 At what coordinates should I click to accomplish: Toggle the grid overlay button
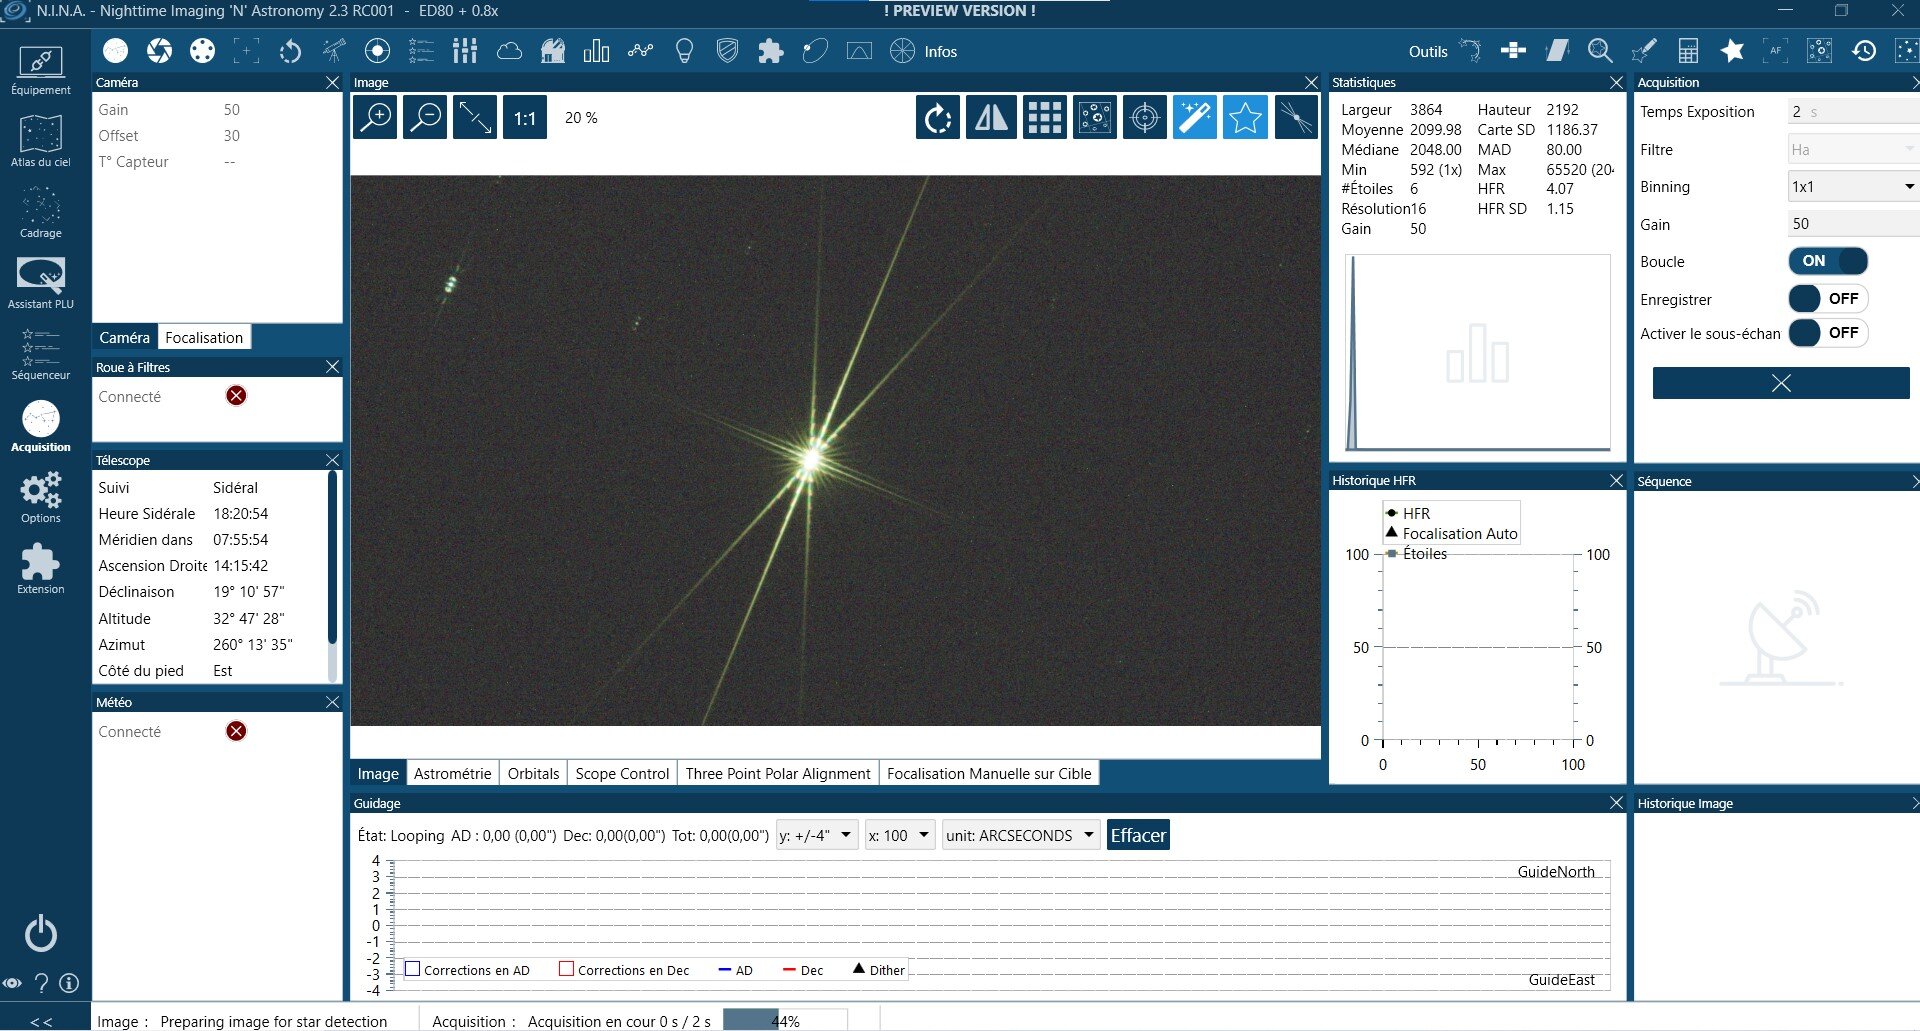coord(1044,118)
